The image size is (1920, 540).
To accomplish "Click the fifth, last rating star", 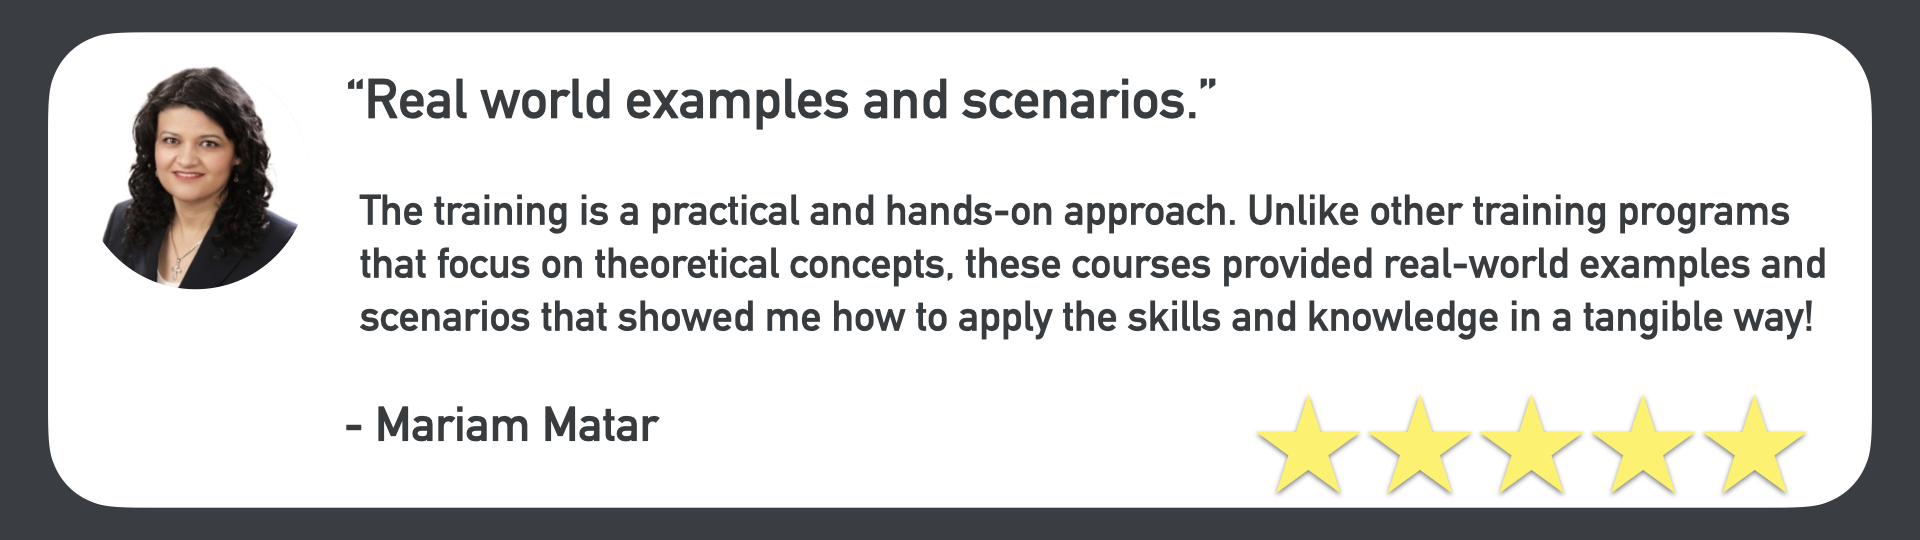I will [x=1754, y=445].
